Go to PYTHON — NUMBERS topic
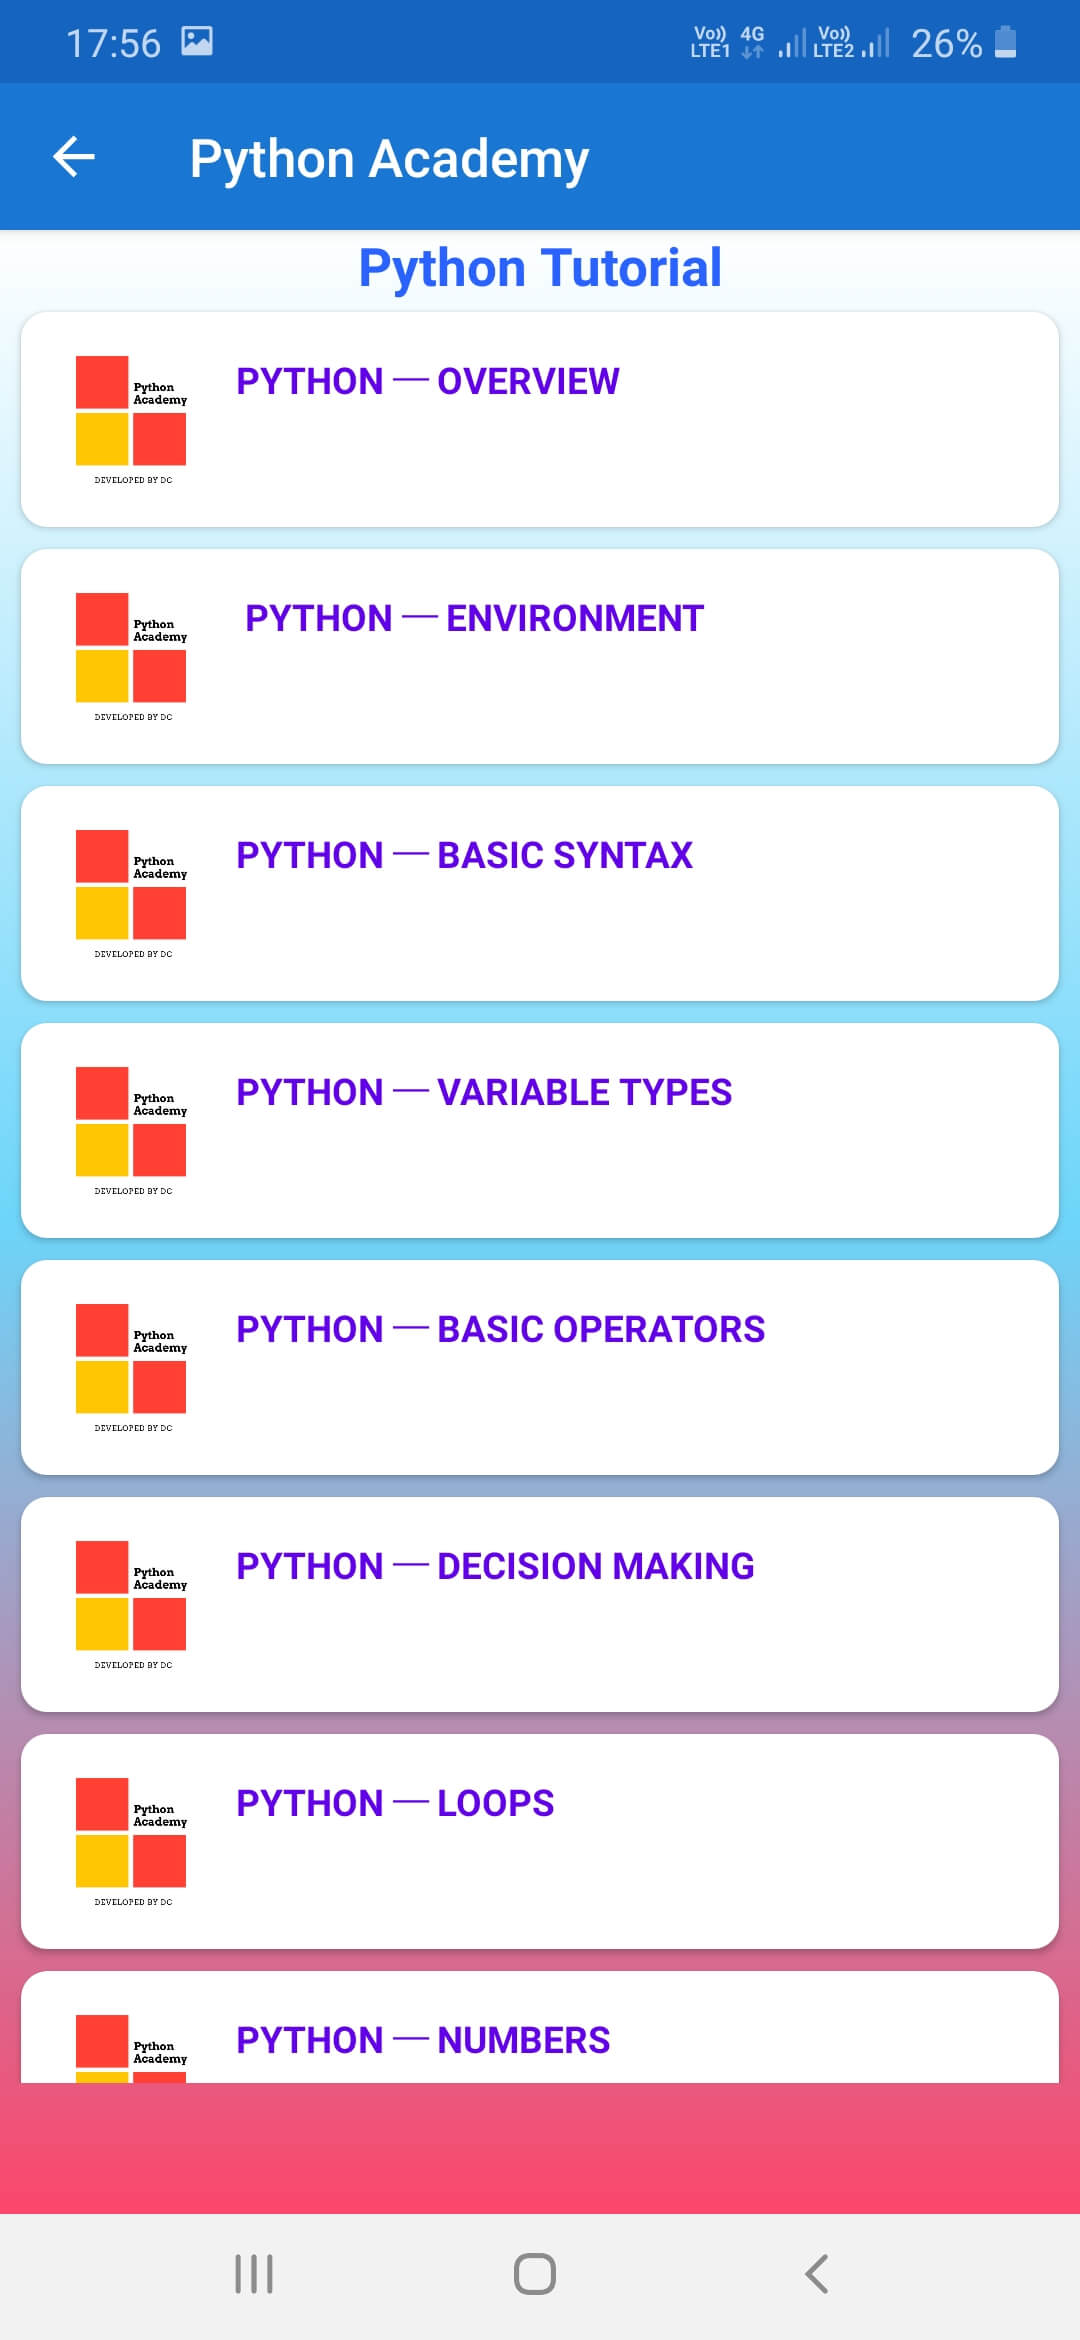This screenshot has width=1080, height=2340. 423,2040
